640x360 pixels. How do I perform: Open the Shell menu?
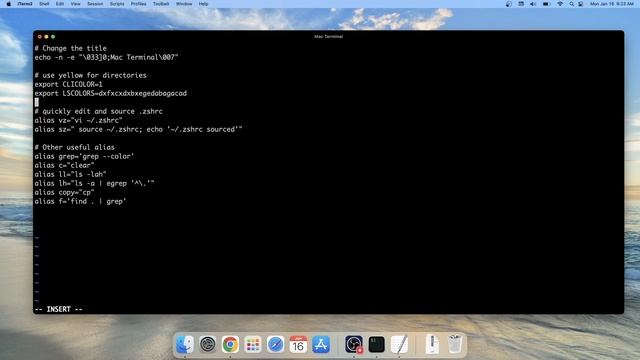coord(44,4)
